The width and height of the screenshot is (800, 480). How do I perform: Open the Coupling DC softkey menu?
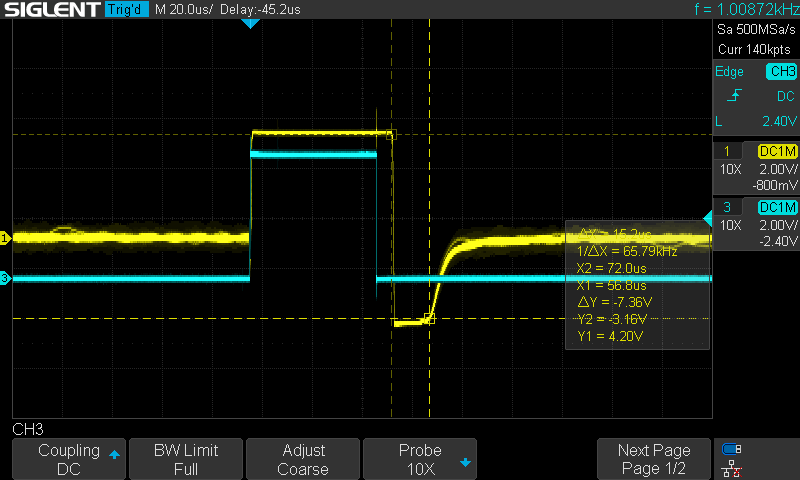(x=69, y=459)
